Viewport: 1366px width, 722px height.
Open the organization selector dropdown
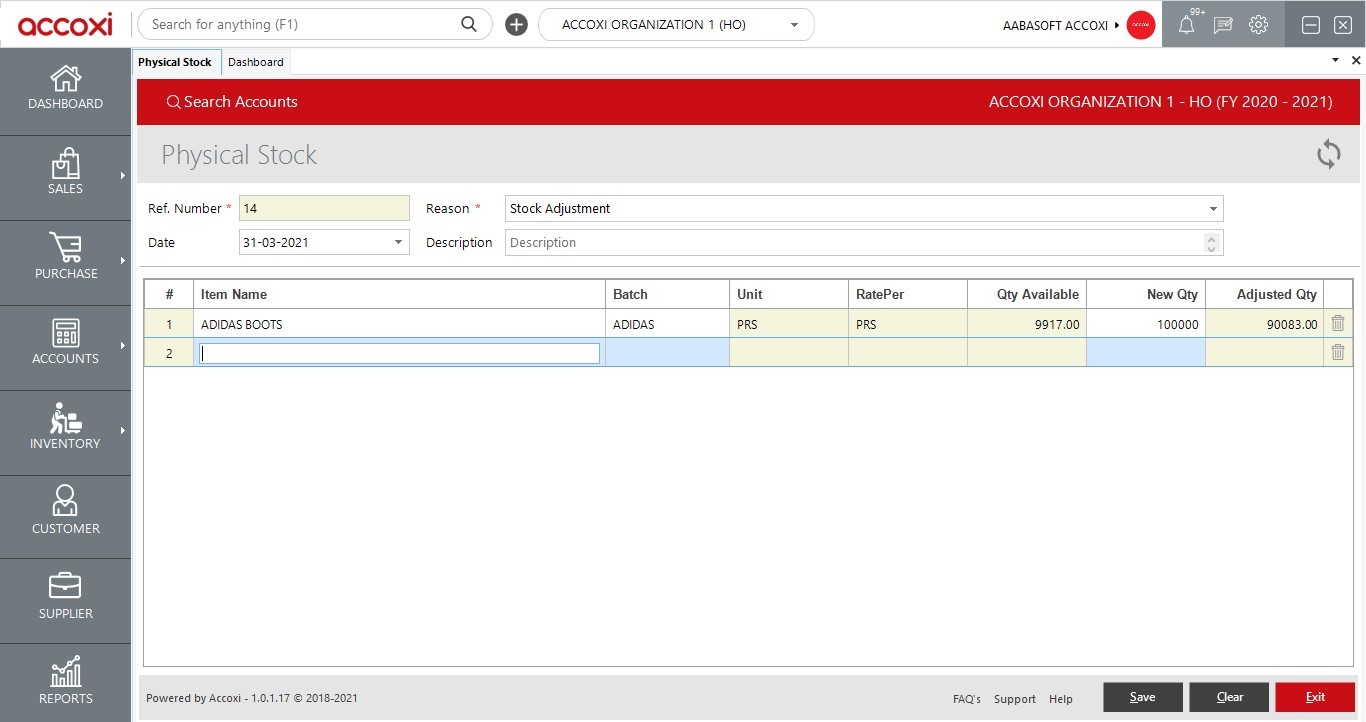coord(676,25)
